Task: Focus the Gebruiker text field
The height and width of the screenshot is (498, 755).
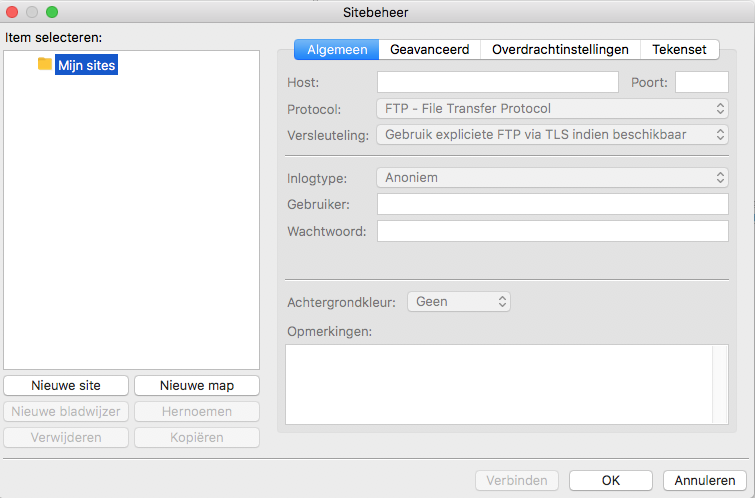Action: (552, 204)
